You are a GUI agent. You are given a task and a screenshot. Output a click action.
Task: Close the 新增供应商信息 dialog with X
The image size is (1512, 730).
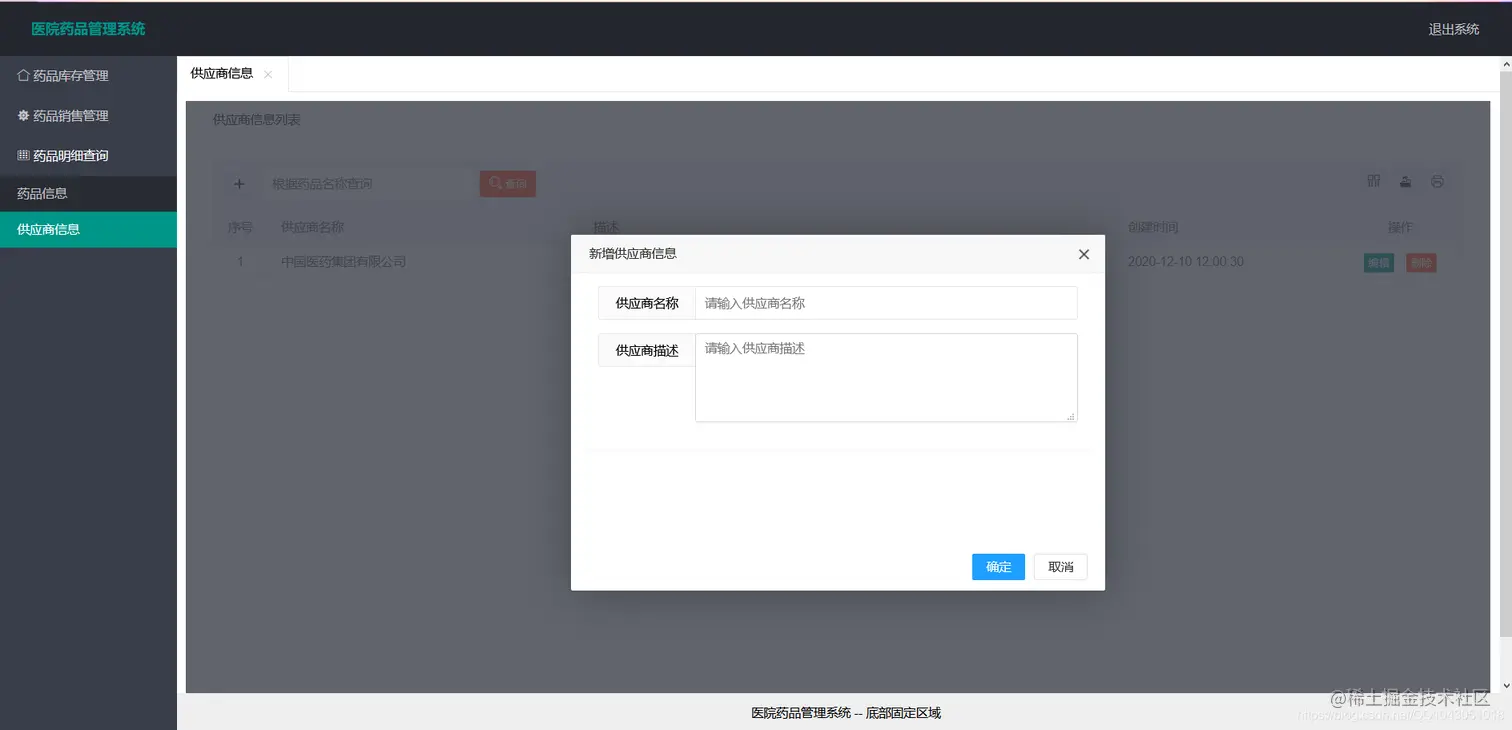point(1084,254)
